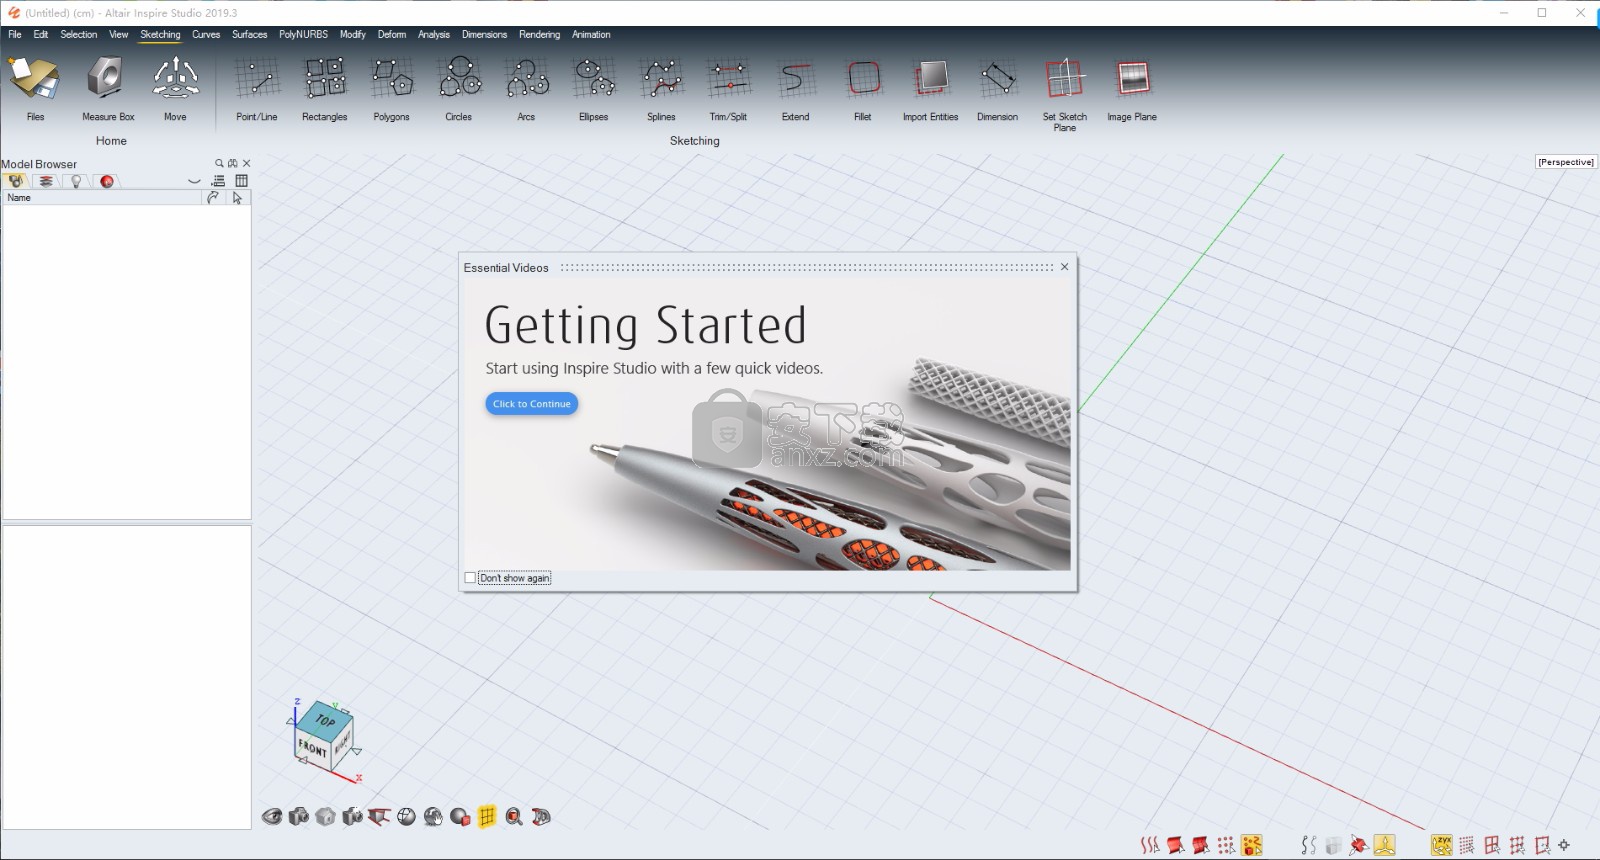Image resolution: width=1600 pixels, height=860 pixels.
Task: Pick the Ellipses sketch tool
Action: tap(594, 88)
